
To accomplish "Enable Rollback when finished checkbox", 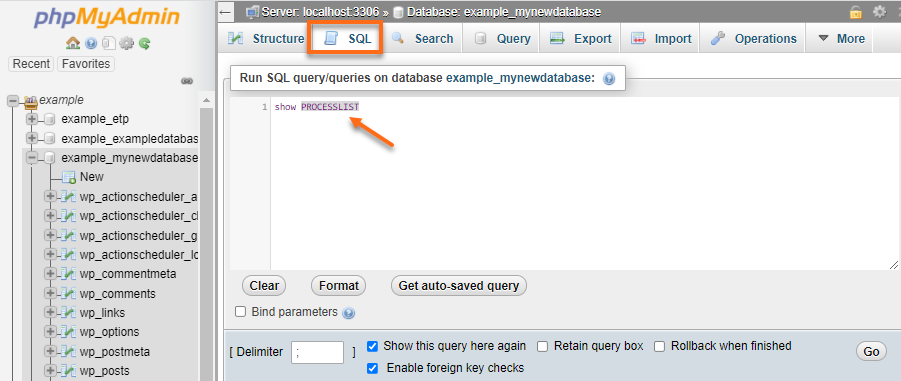I will pyautogui.click(x=660, y=347).
